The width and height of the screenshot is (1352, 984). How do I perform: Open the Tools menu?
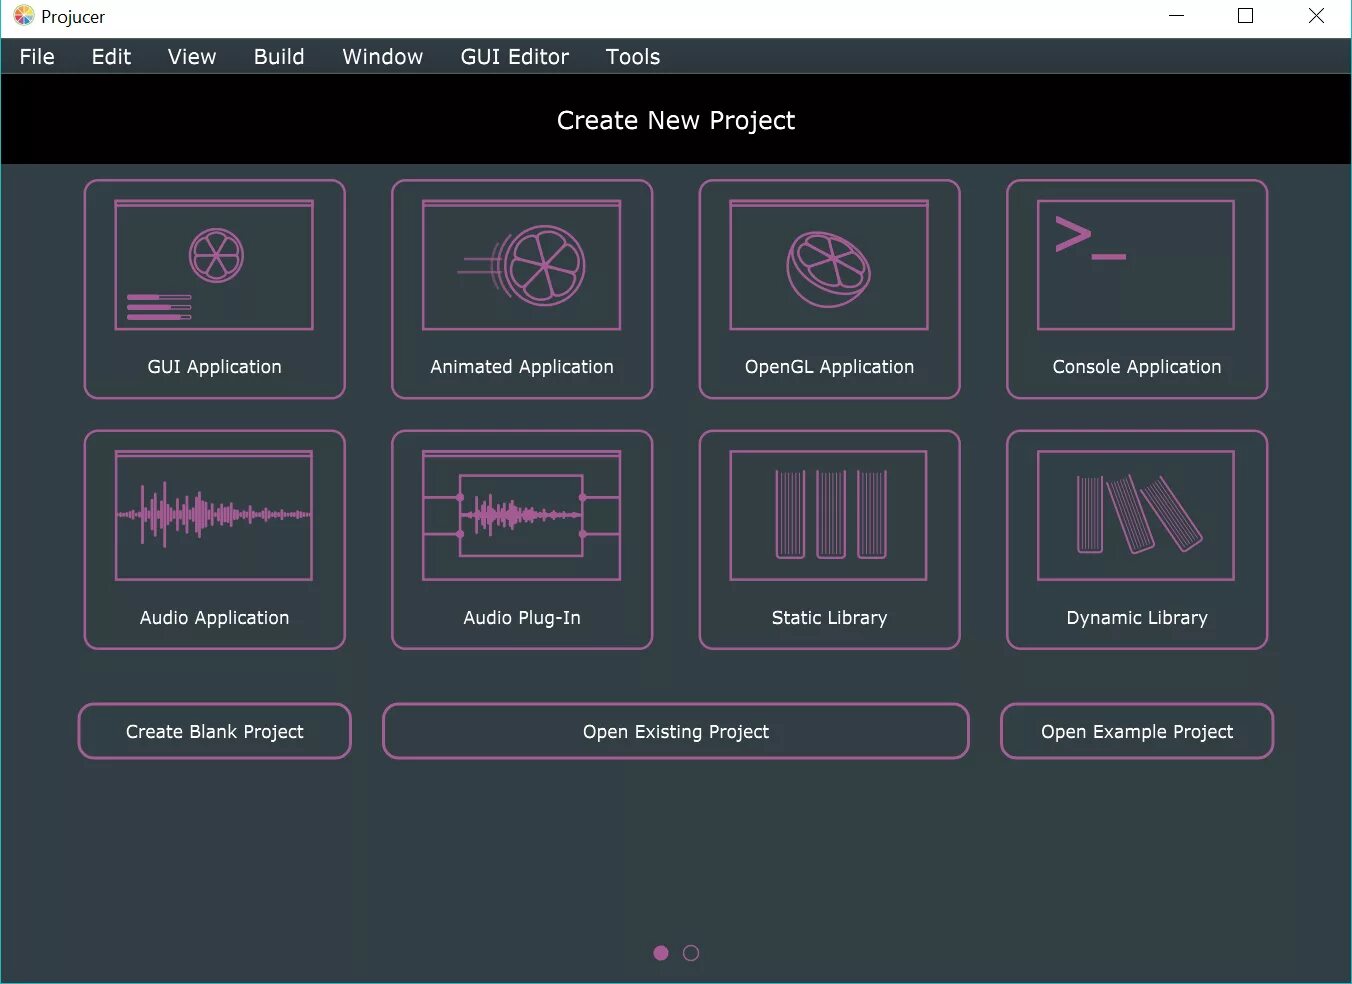(x=633, y=57)
